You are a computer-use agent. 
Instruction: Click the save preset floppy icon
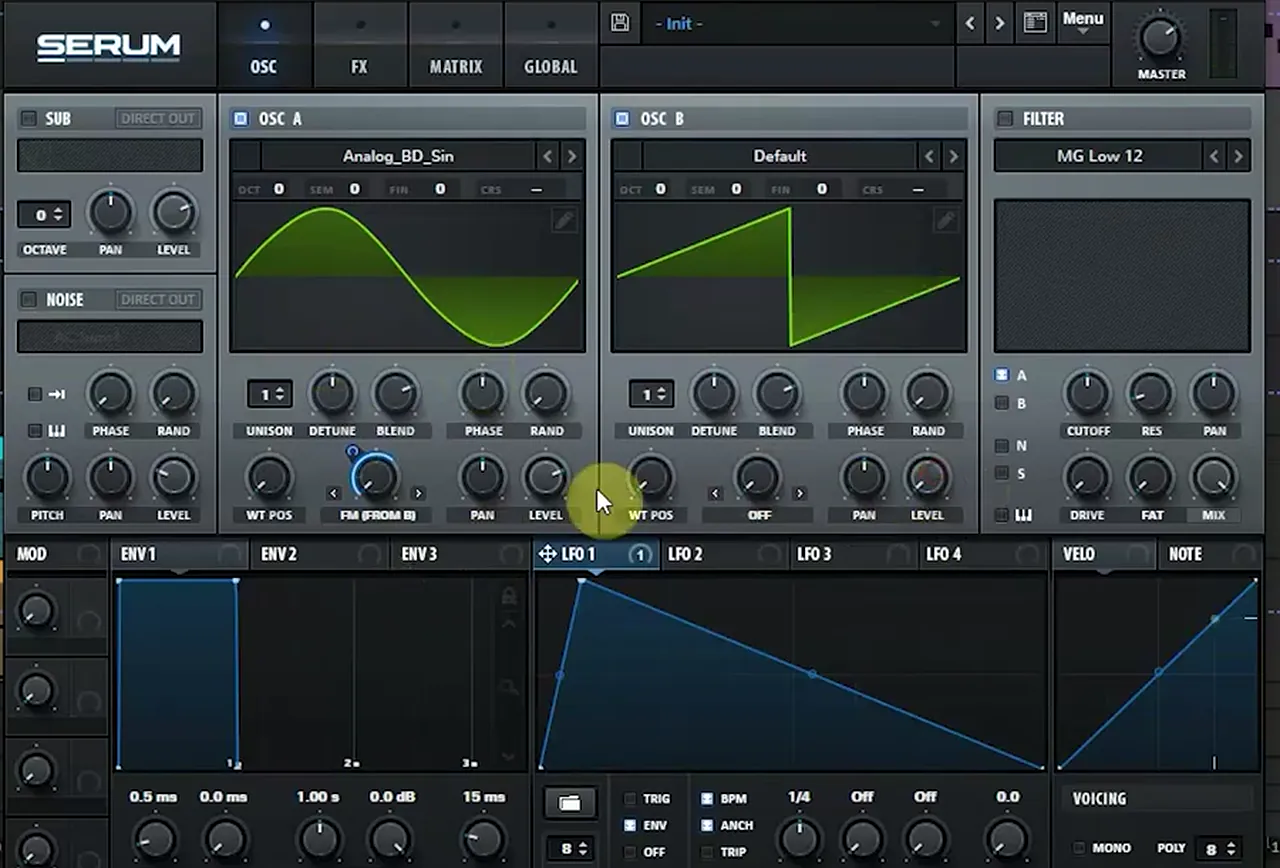(x=620, y=23)
